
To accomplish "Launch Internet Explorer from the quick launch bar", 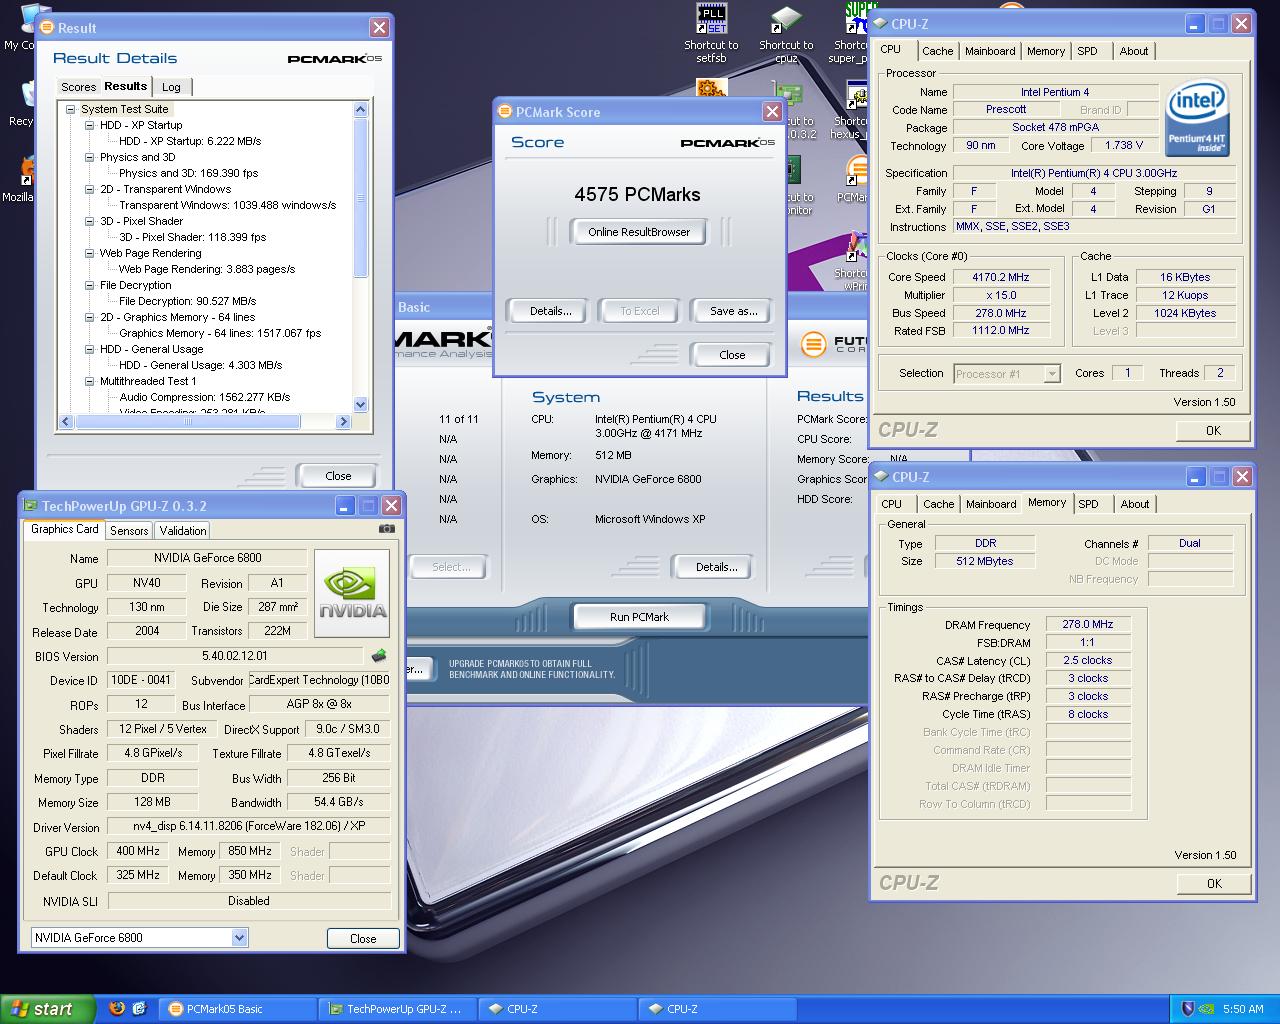I will (x=139, y=1009).
